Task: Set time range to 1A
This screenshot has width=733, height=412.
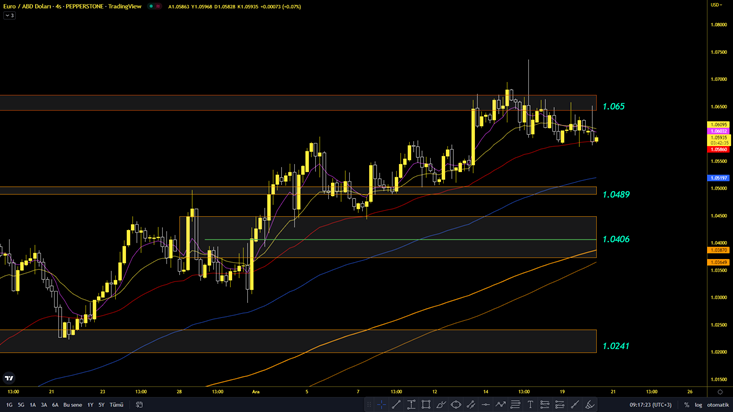Action: (33, 405)
